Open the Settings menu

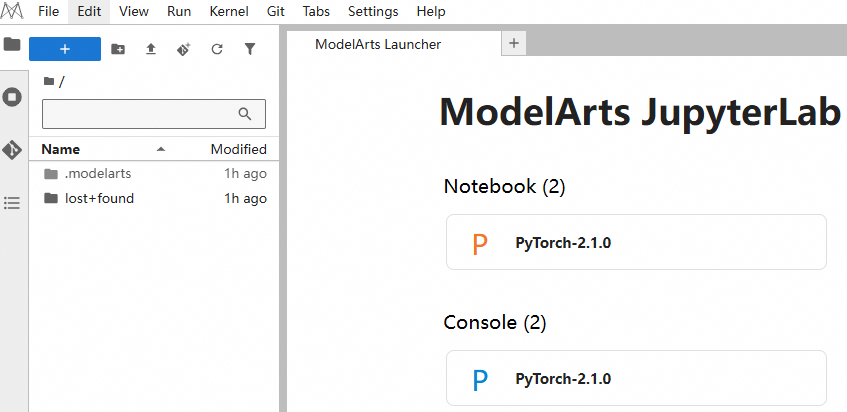coord(373,11)
